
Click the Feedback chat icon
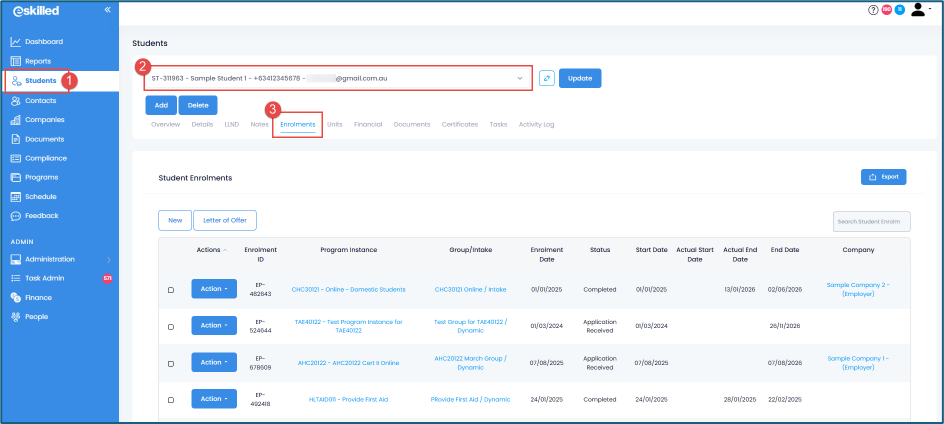(16, 216)
